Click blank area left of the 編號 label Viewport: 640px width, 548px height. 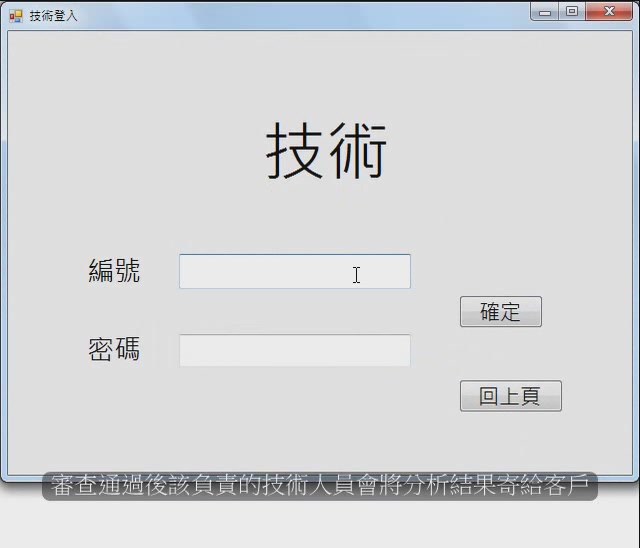[45, 271]
